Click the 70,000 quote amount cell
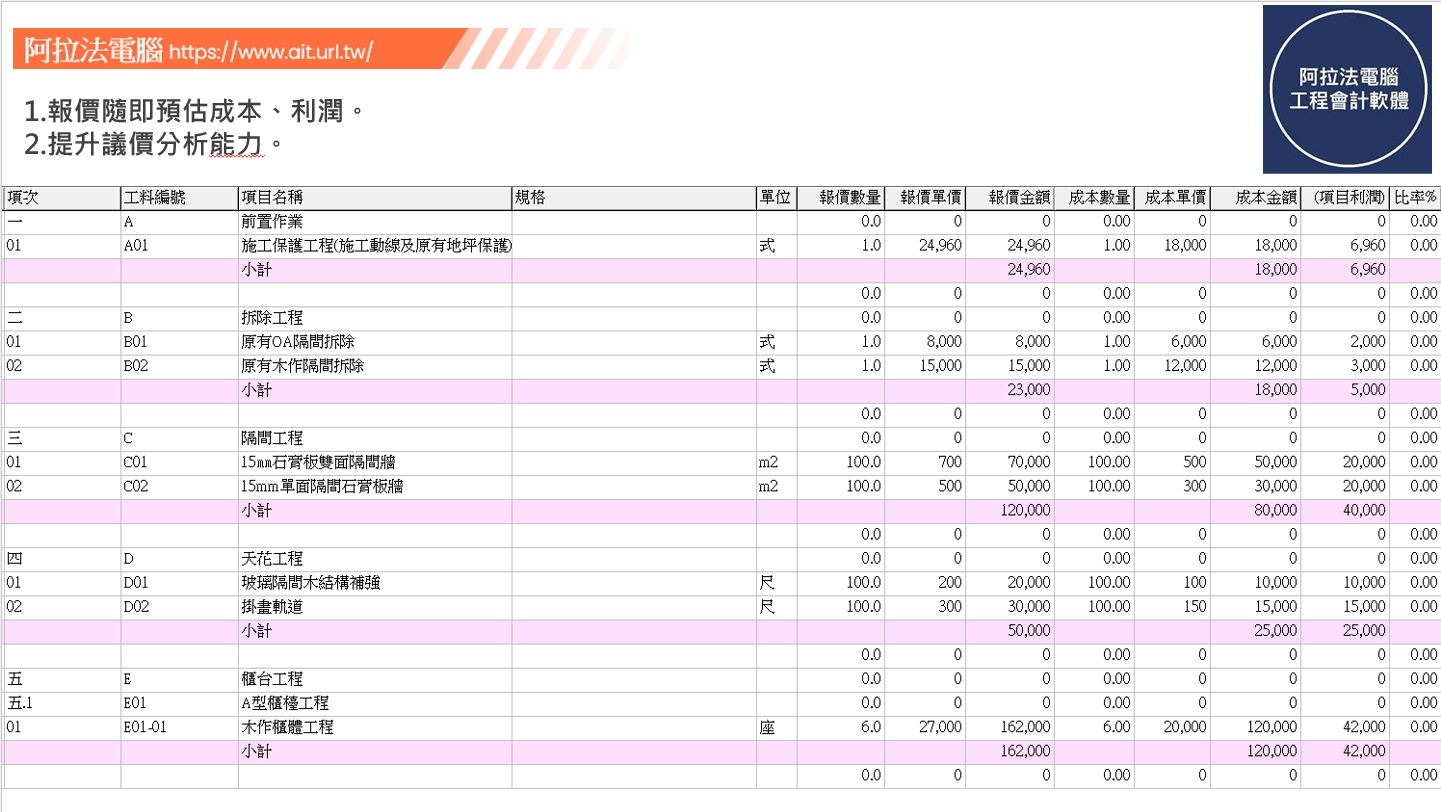Viewport: 1441px width, 812px height. (x=1010, y=462)
